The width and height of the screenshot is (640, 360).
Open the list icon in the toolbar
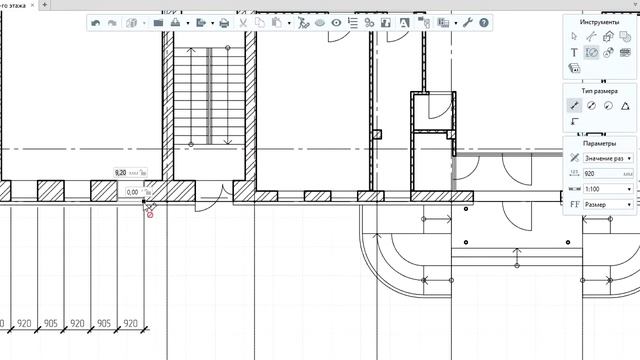[353, 23]
